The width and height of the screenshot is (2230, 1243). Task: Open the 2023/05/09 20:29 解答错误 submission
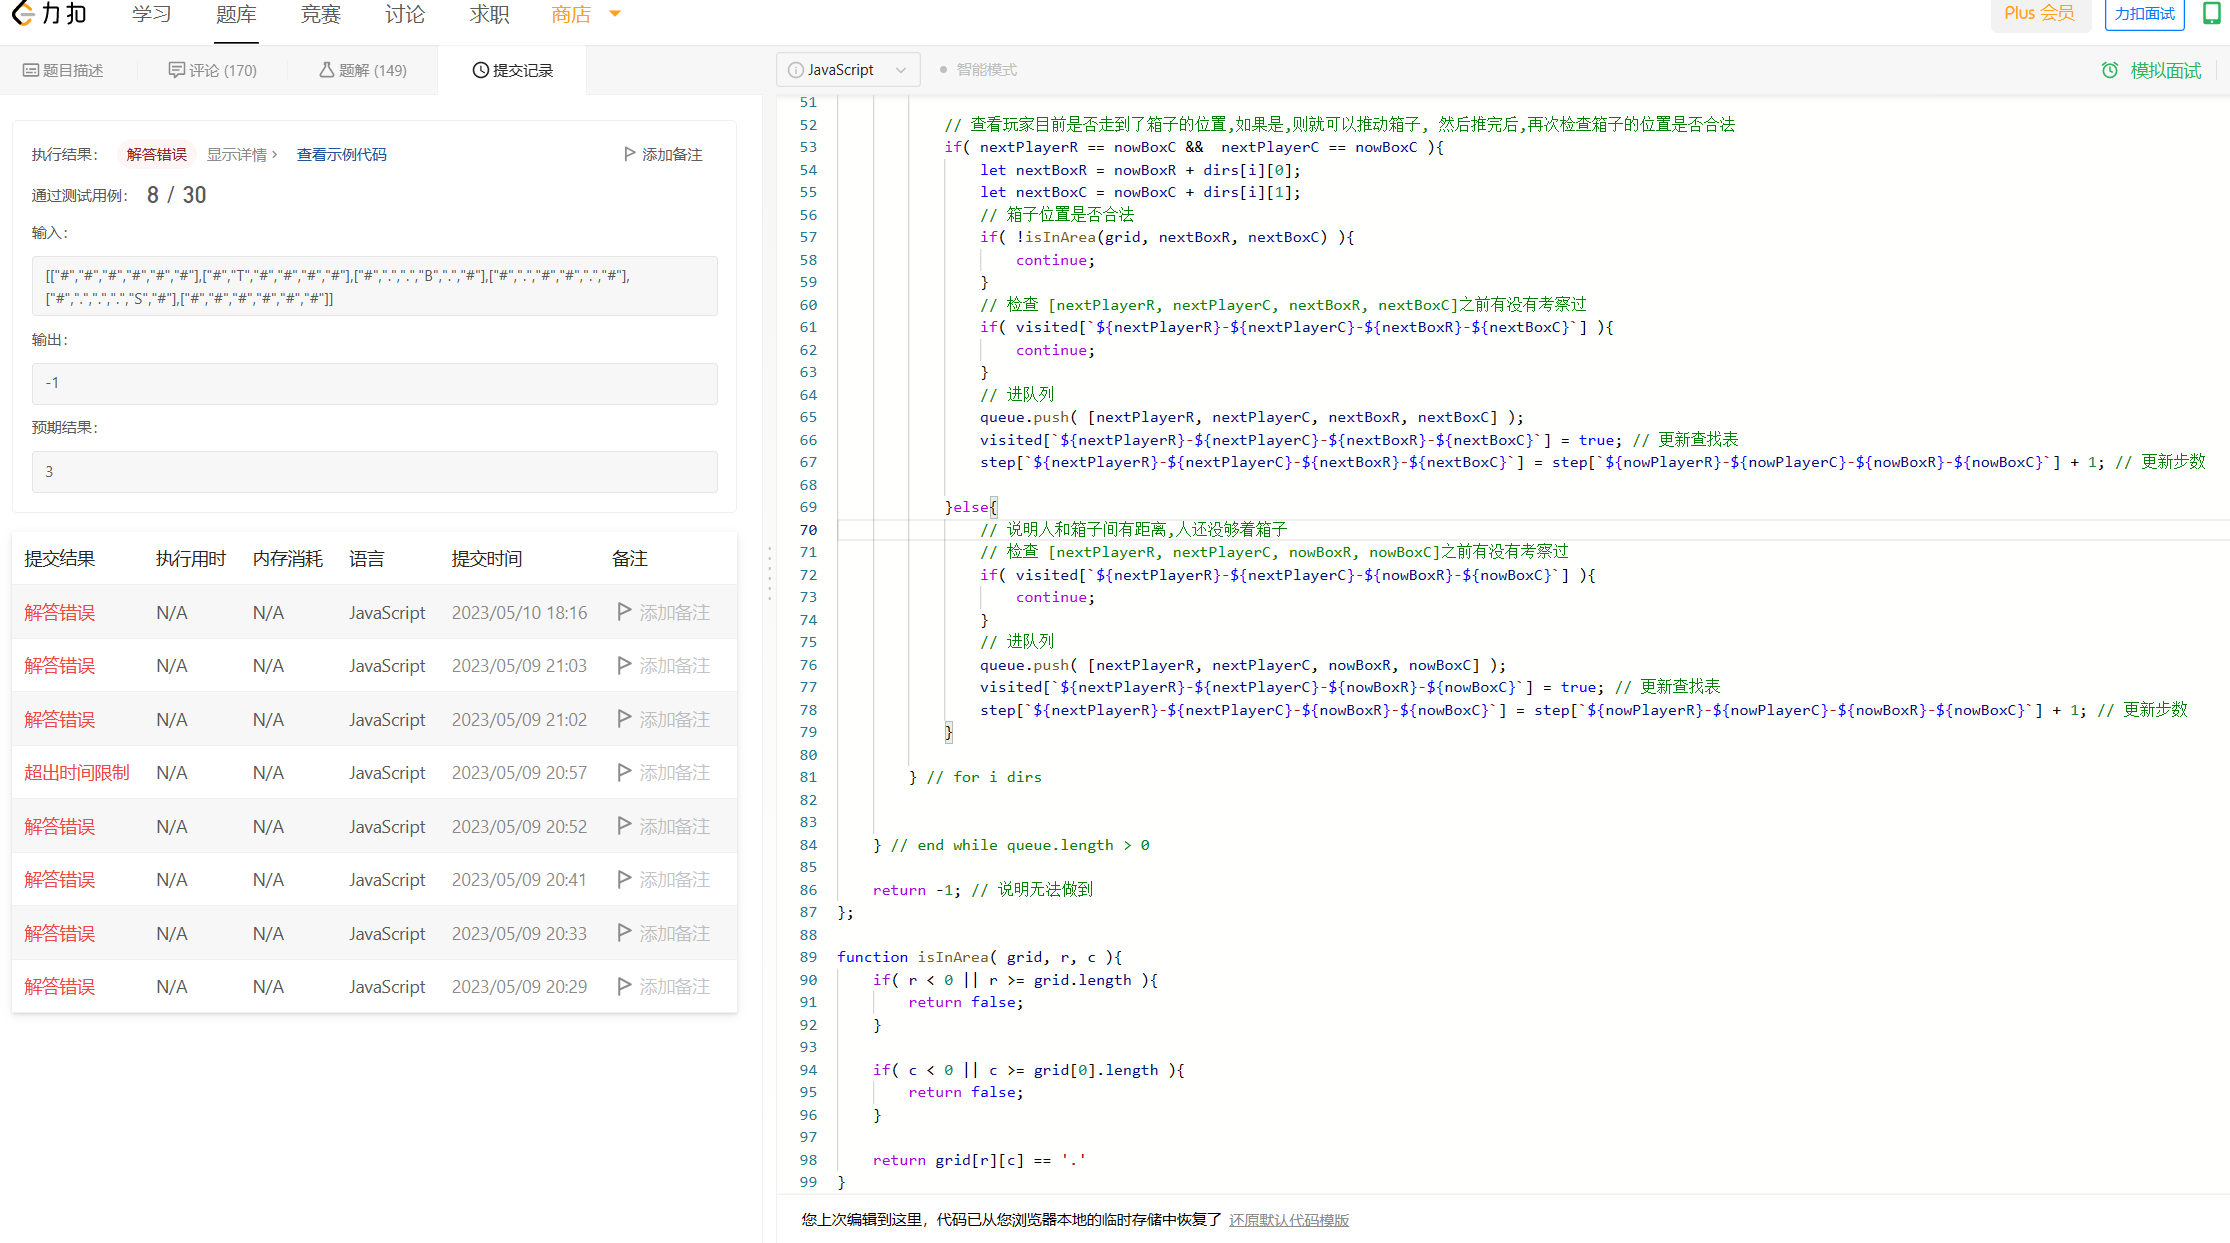coord(60,987)
